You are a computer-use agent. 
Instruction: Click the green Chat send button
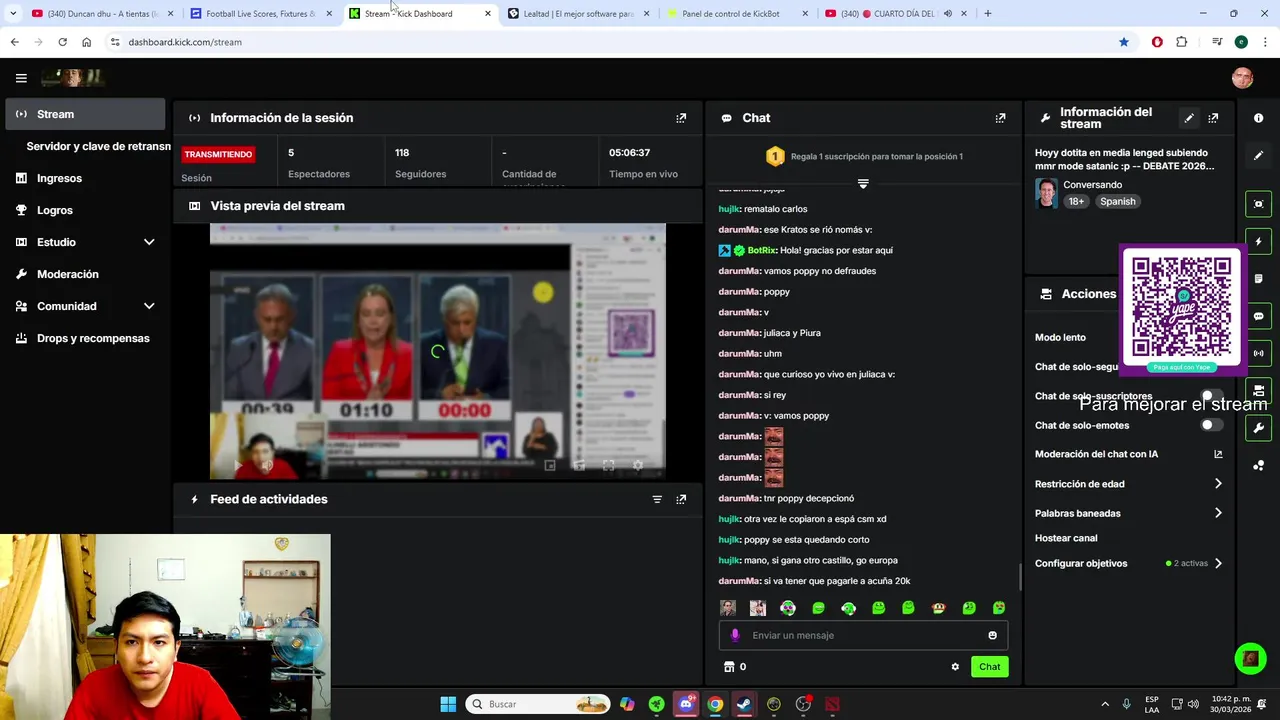tap(989, 667)
